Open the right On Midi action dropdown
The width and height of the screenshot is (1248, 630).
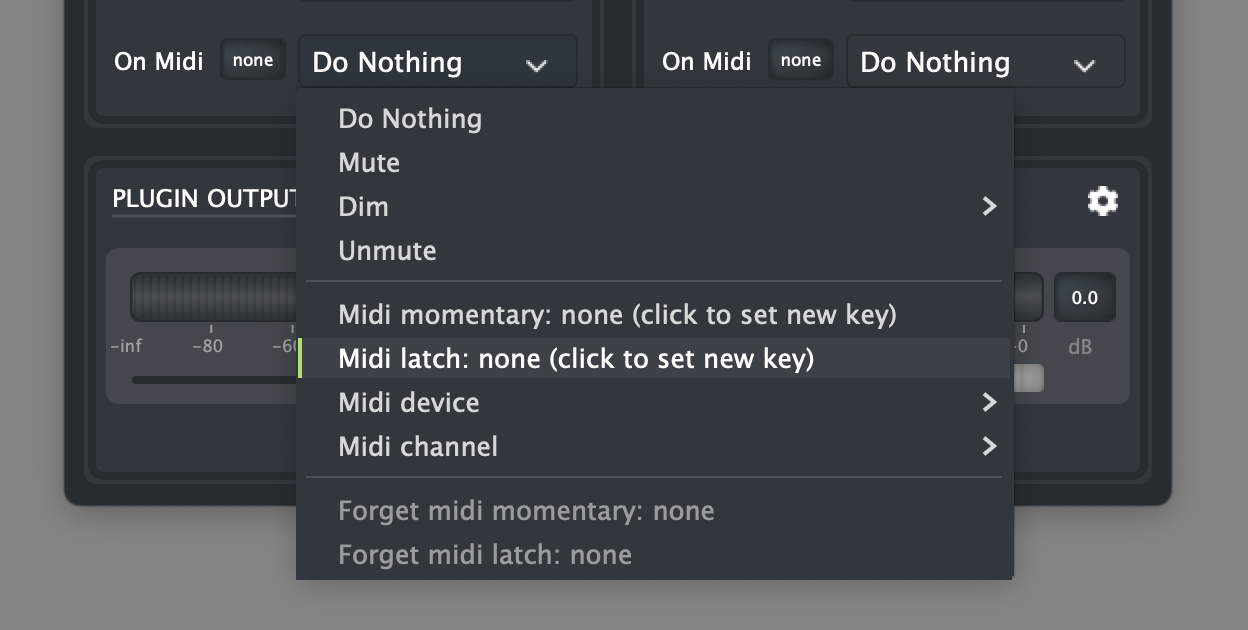(x=985, y=62)
